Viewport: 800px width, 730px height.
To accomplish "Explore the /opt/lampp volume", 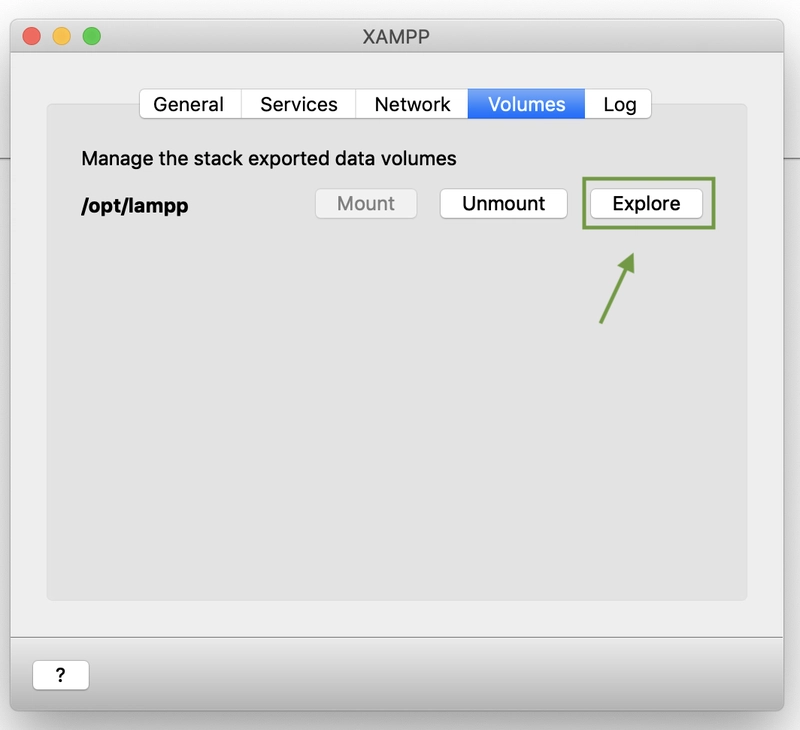I will coord(646,204).
